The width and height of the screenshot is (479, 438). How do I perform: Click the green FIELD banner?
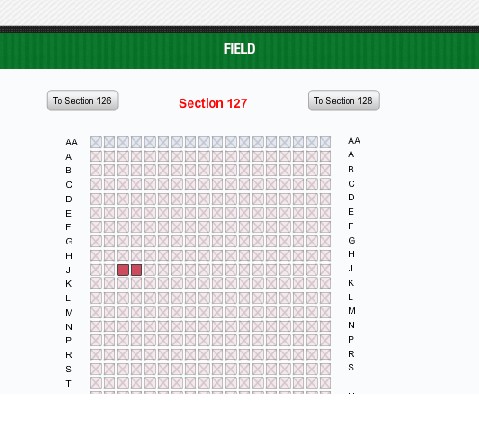pyautogui.click(x=239, y=51)
